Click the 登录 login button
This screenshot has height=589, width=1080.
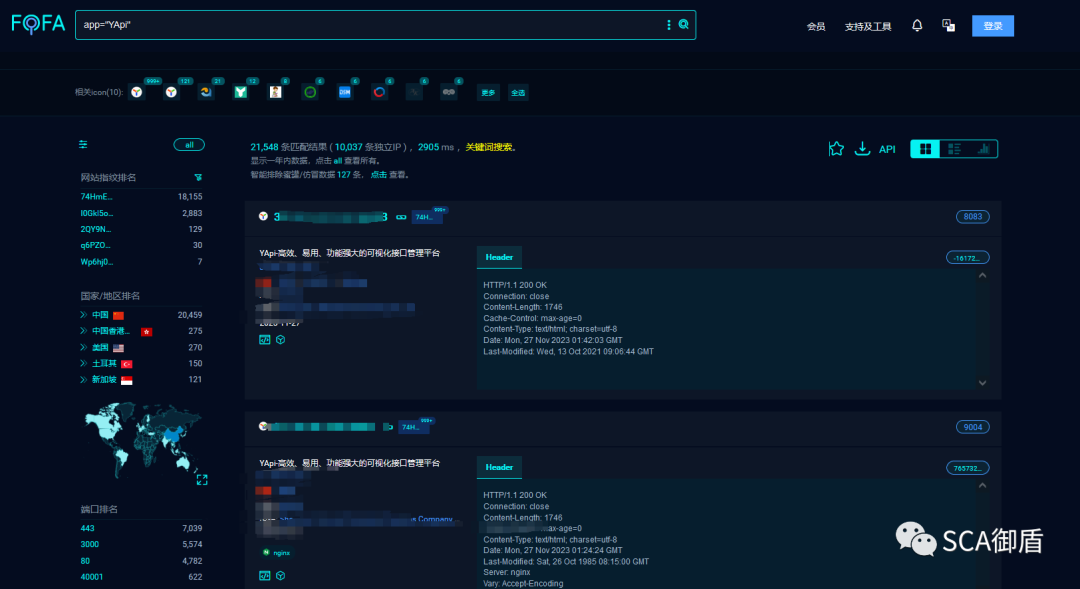tap(992, 26)
